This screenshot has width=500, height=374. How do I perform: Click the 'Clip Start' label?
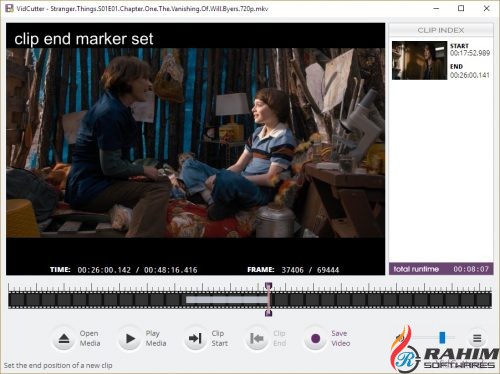point(220,338)
